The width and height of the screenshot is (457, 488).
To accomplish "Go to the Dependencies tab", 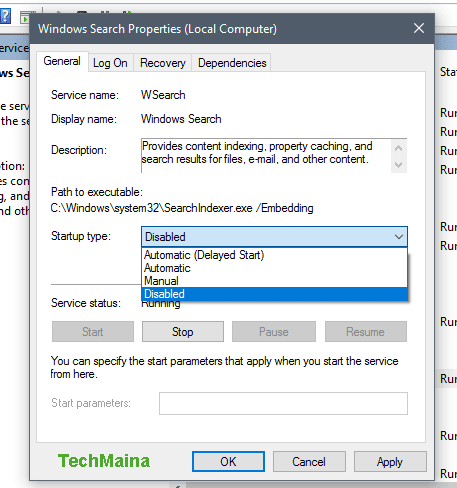I will click(232, 63).
